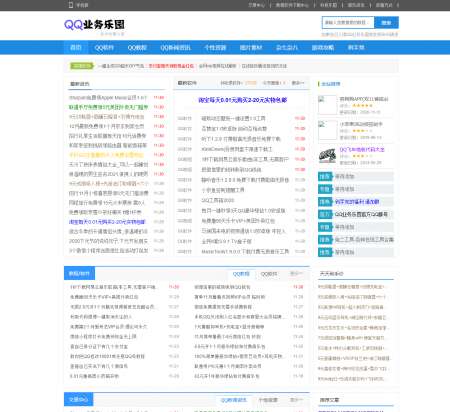Click the 更多 link in the center software panel header
The width and height of the screenshot is (450, 412).
(298, 83)
